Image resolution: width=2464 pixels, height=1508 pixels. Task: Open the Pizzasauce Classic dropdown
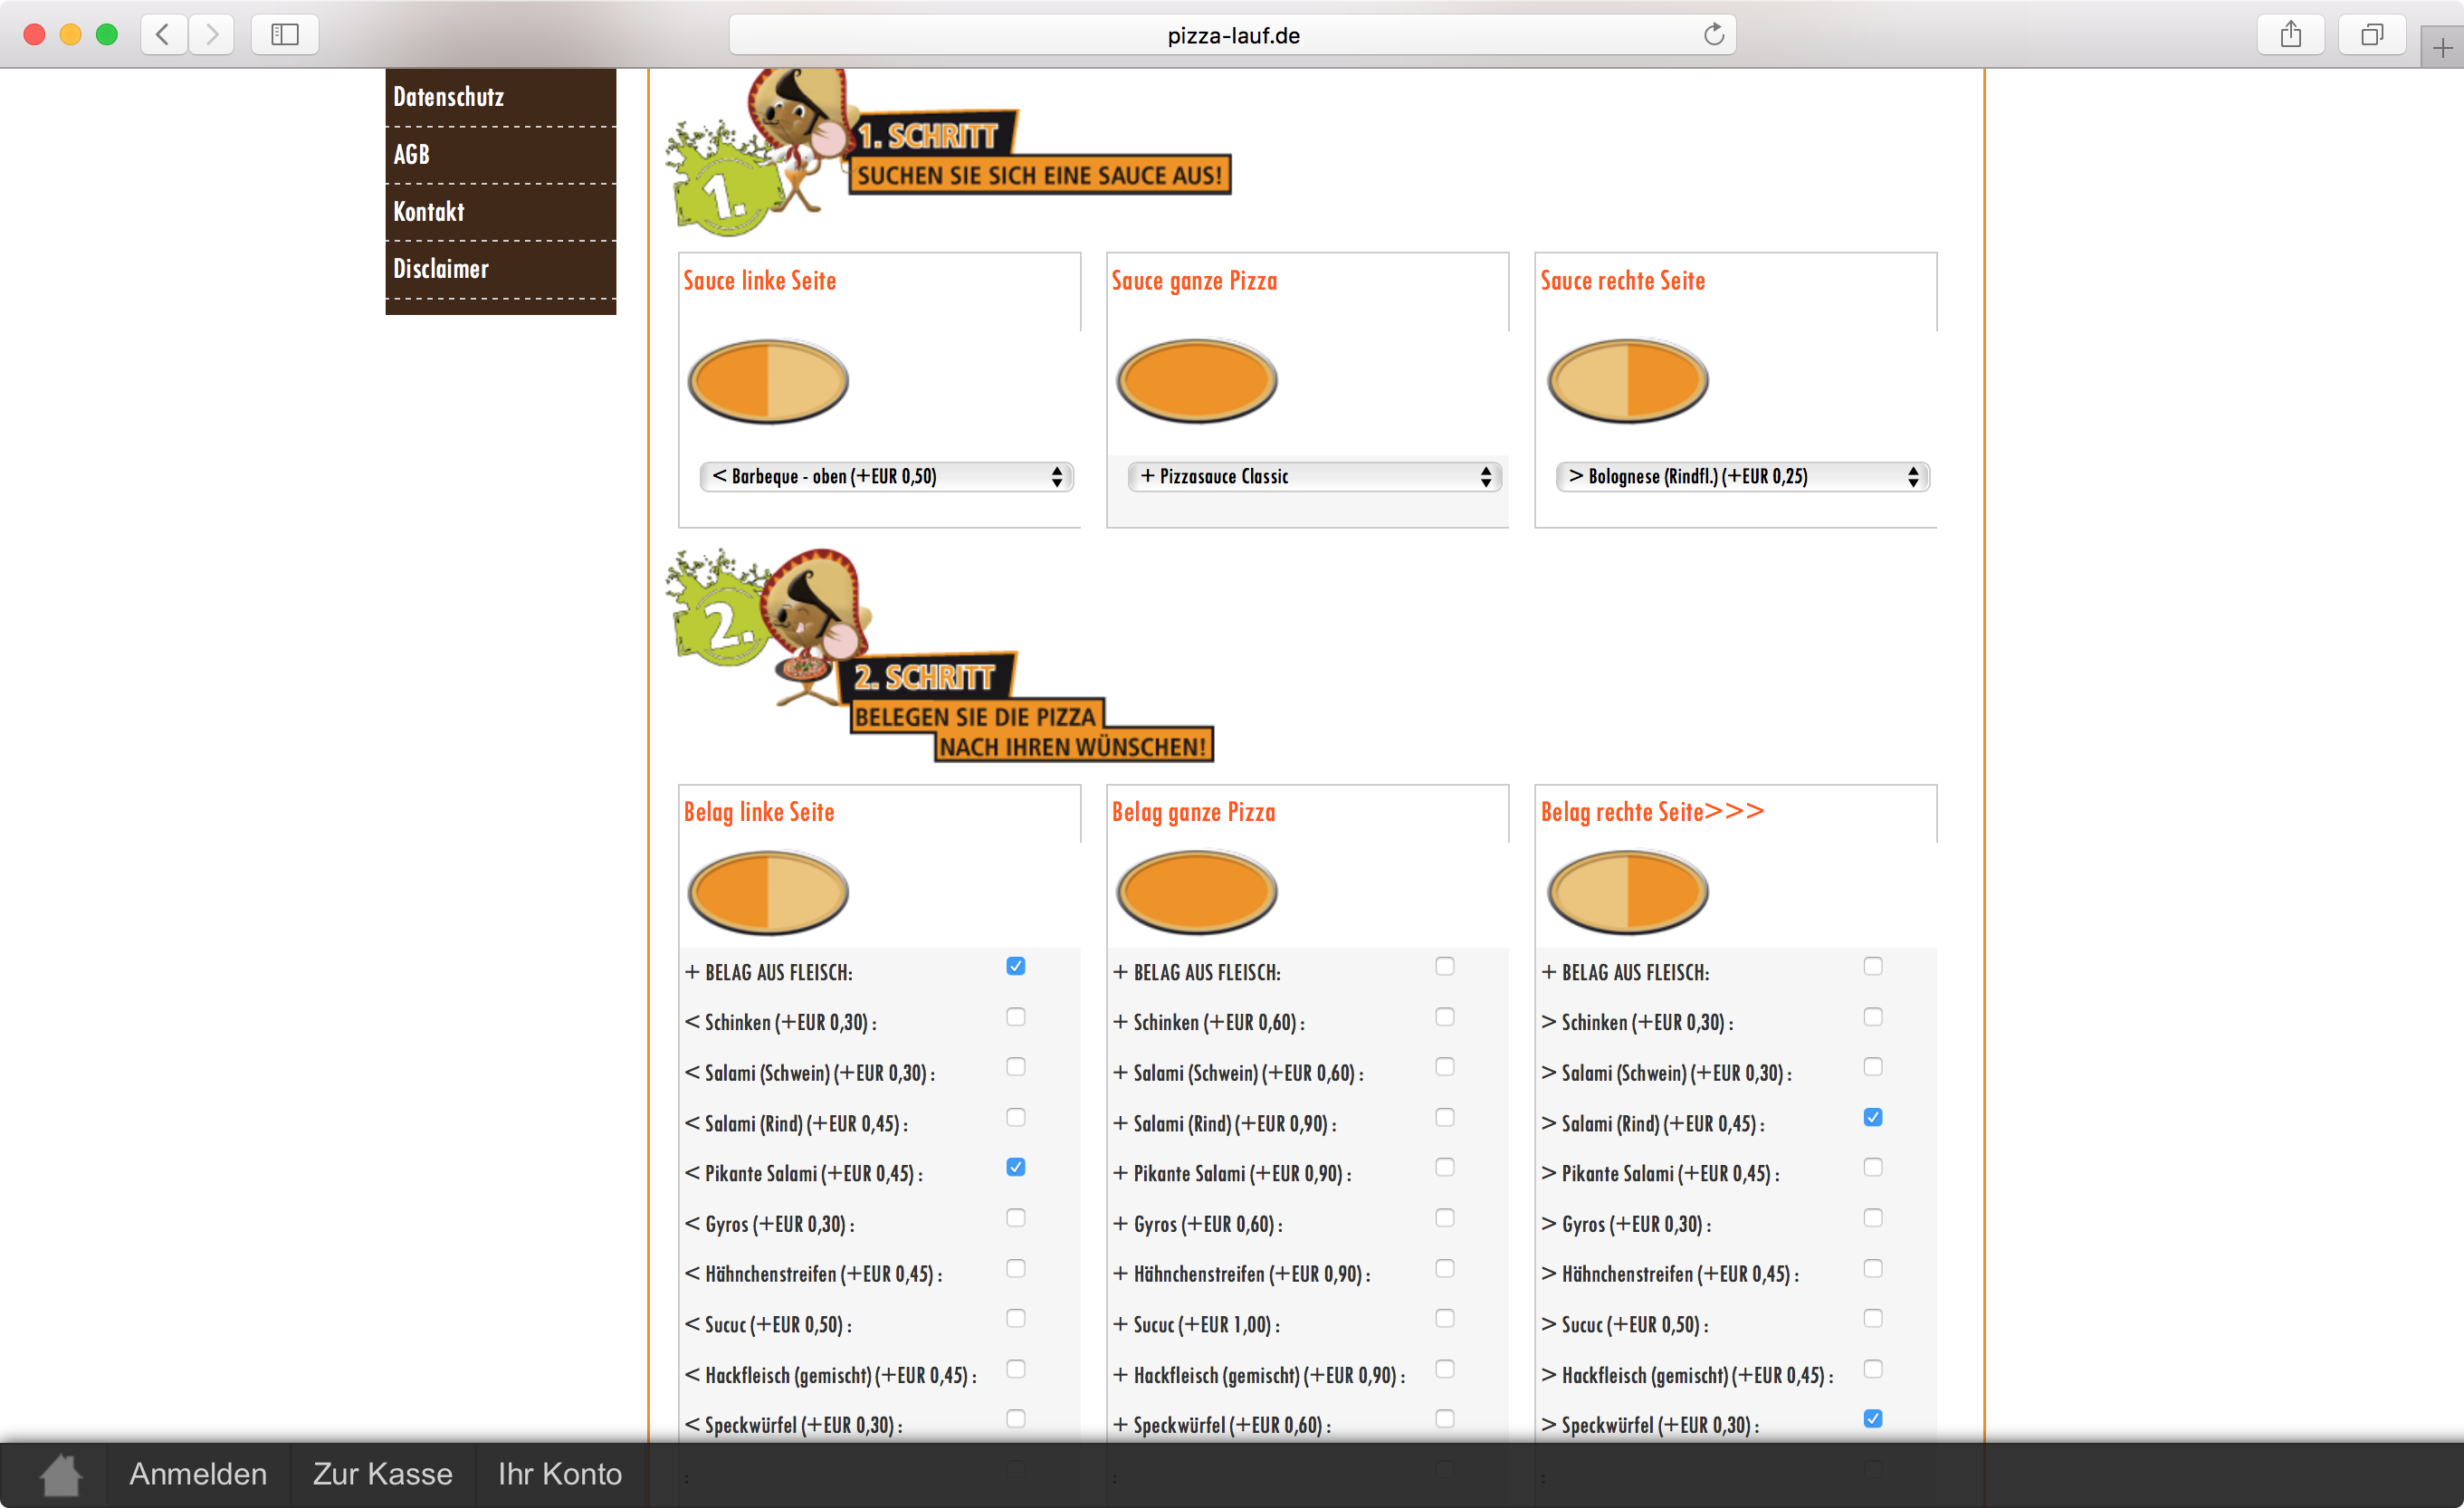pos(1314,476)
